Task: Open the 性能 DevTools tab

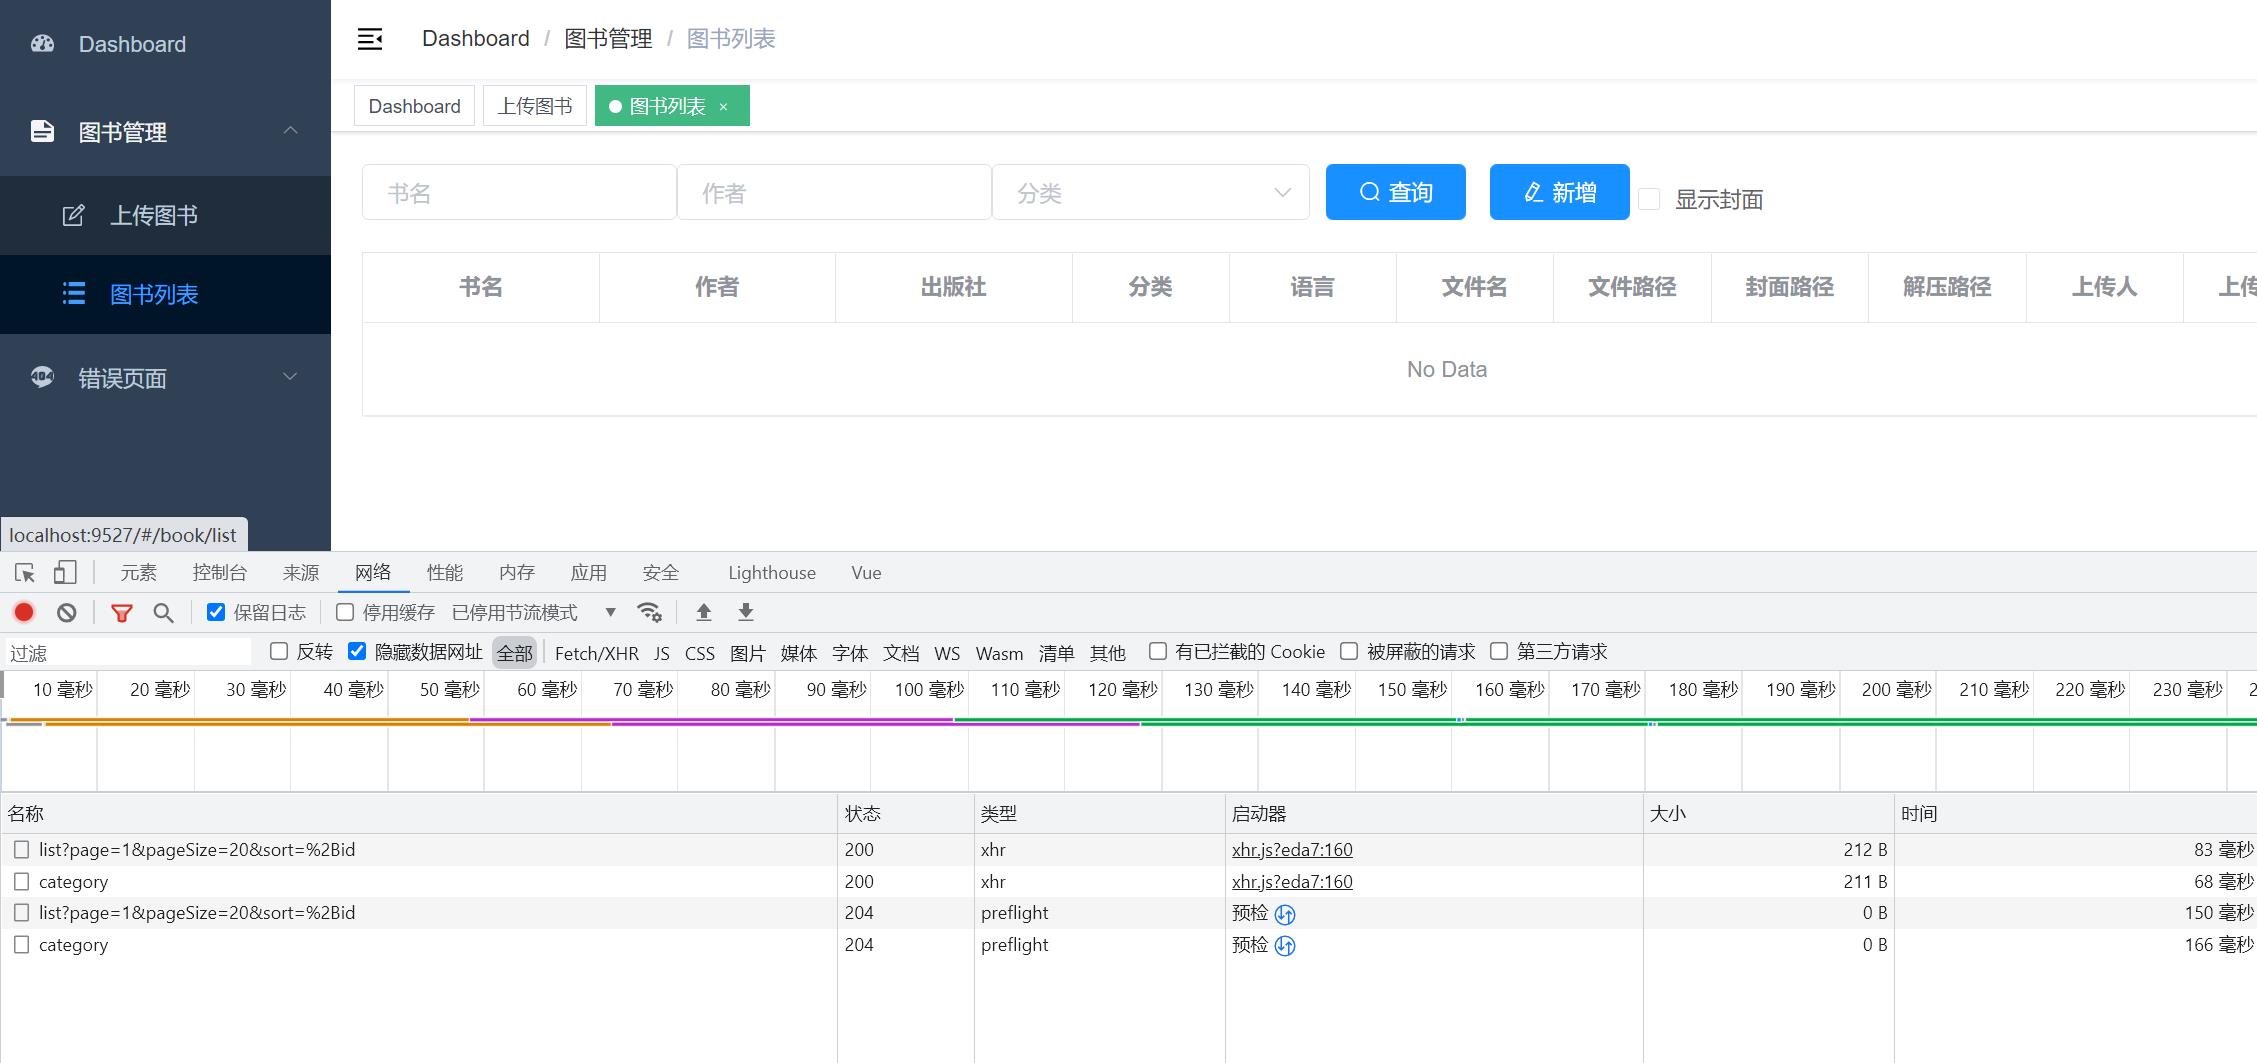Action: [x=445, y=572]
